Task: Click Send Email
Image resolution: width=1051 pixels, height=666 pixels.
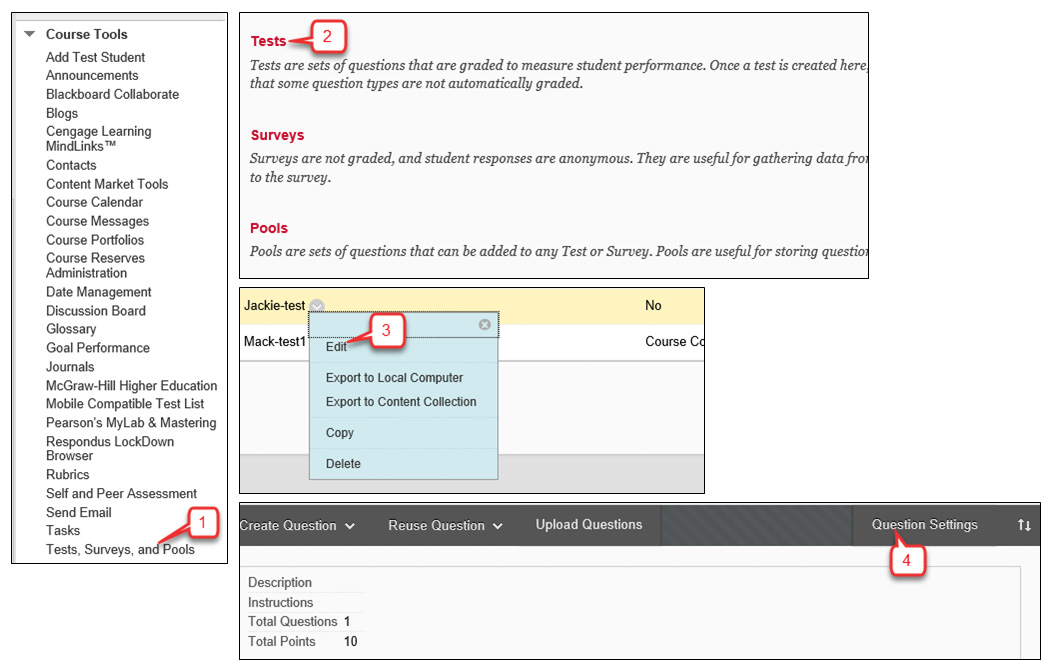Action: pos(78,513)
